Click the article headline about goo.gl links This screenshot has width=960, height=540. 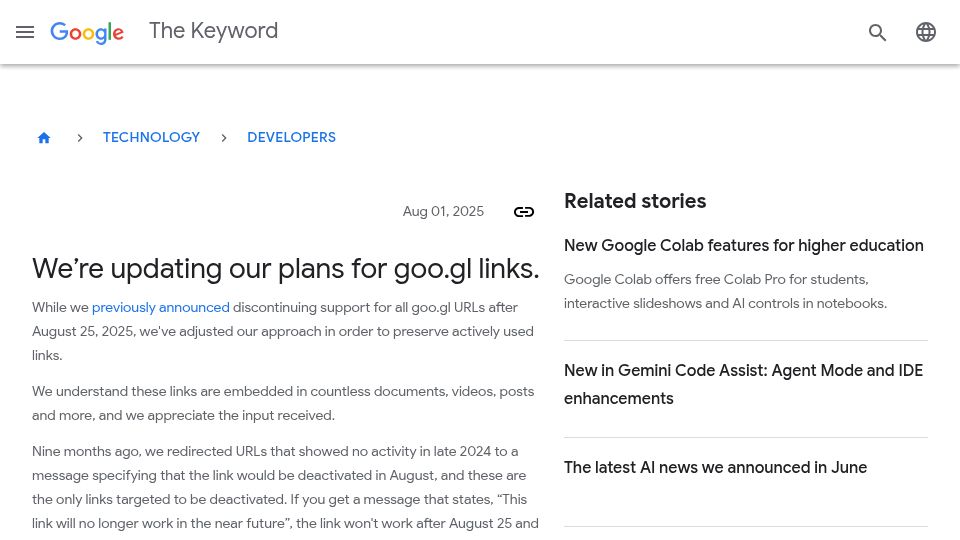[286, 268]
